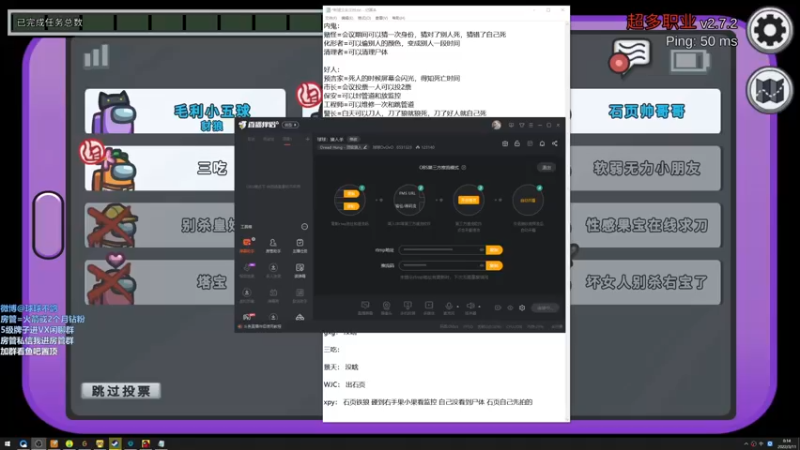The height and width of the screenshot is (450, 800).
Task: Select the 塔宝 player card
Action: click(160, 283)
